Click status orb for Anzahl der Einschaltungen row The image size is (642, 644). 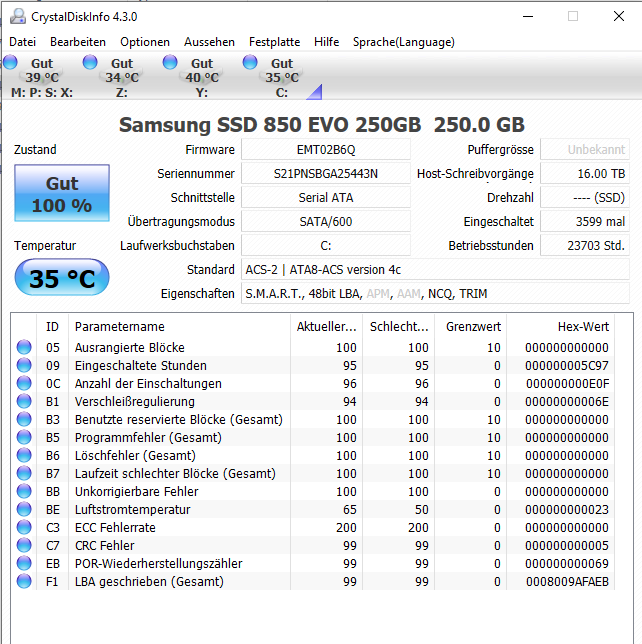tap(24, 383)
